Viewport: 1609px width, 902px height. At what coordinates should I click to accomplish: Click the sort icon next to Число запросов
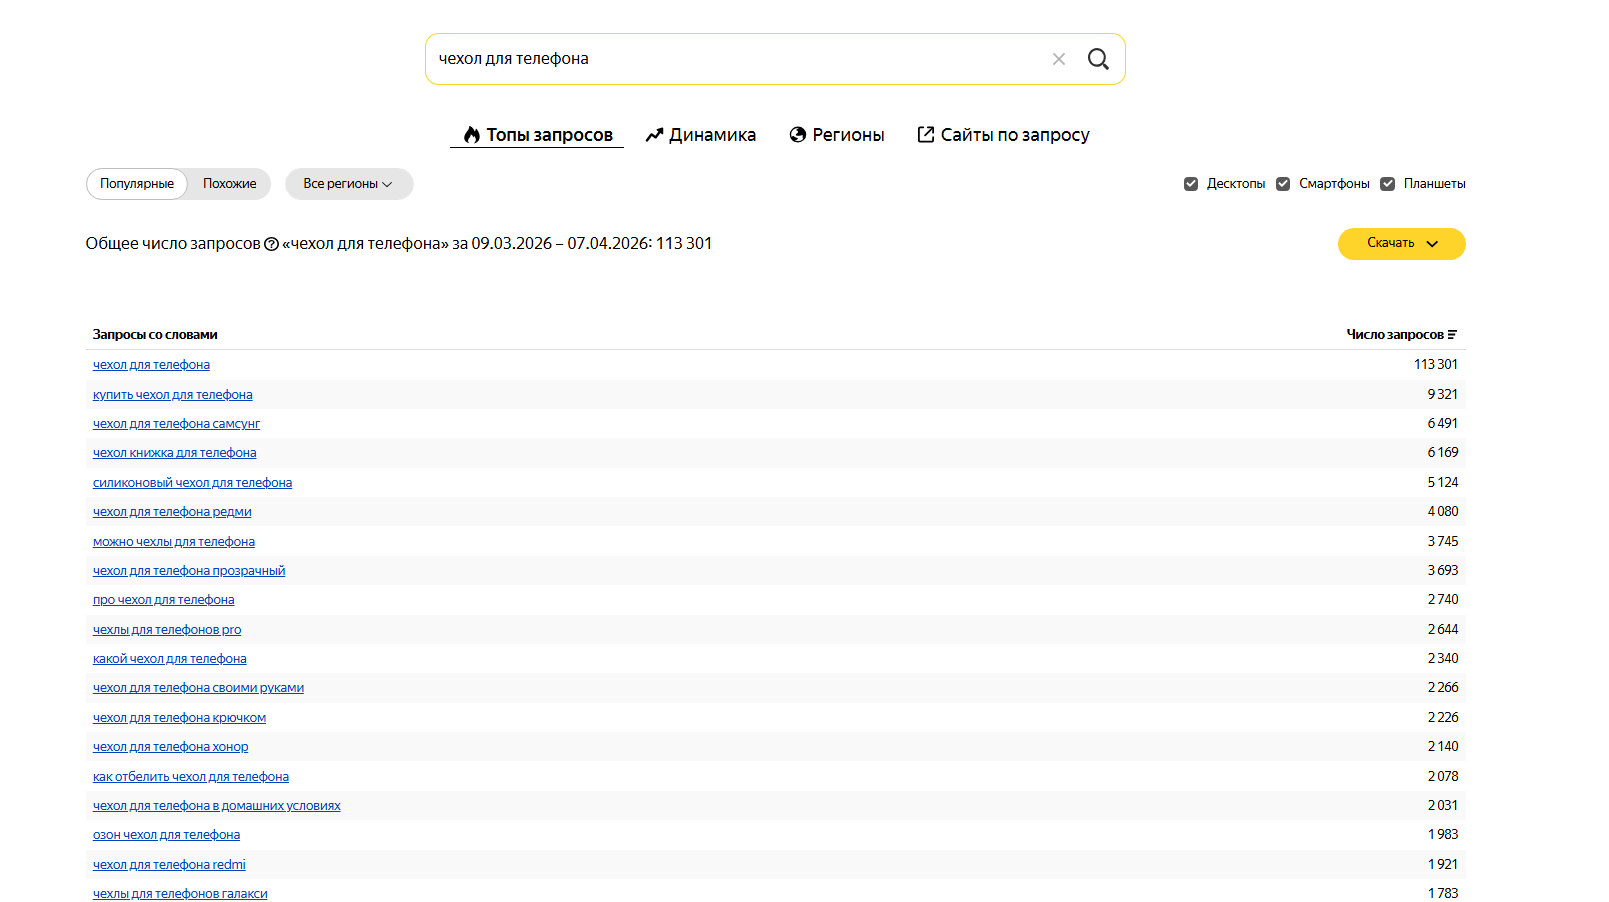coord(1453,333)
